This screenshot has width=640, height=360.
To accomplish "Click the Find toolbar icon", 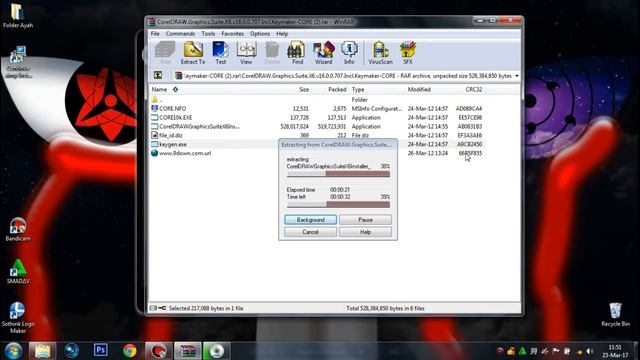I will click(x=297, y=53).
